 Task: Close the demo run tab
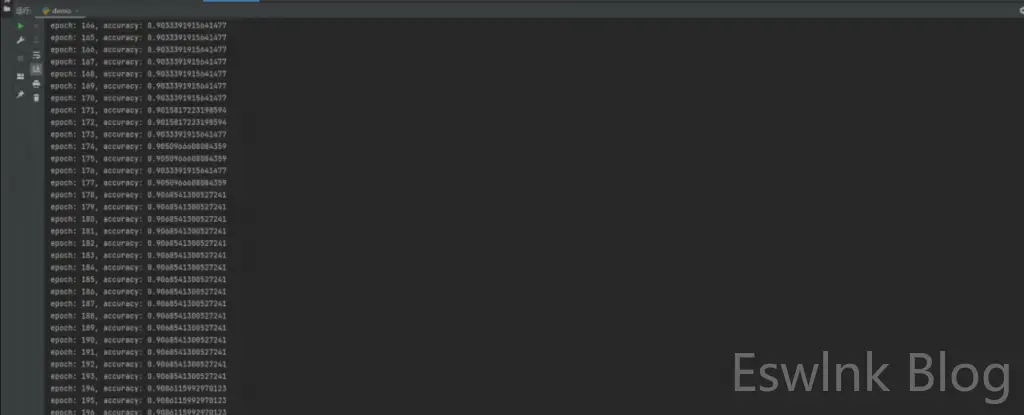[77, 11]
